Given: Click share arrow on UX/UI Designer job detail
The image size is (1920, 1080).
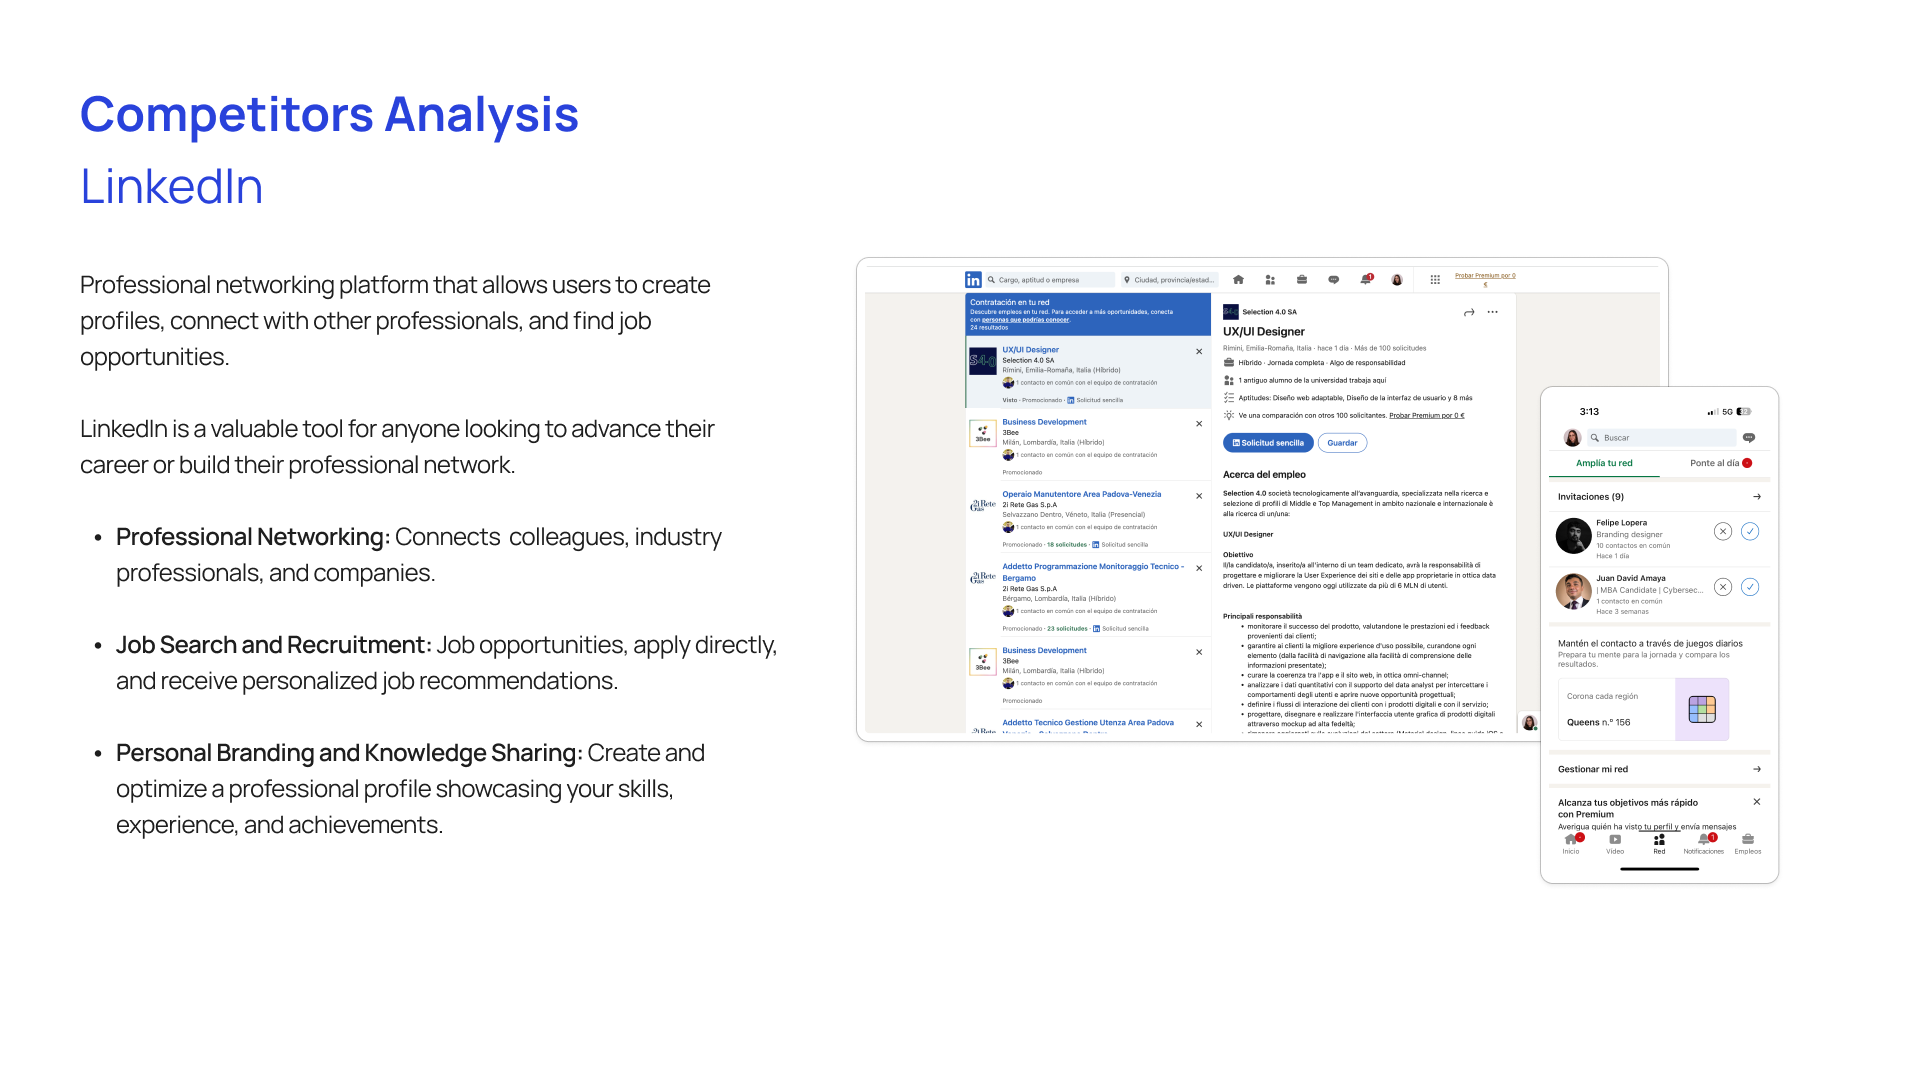Looking at the screenshot, I should [x=1469, y=313].
